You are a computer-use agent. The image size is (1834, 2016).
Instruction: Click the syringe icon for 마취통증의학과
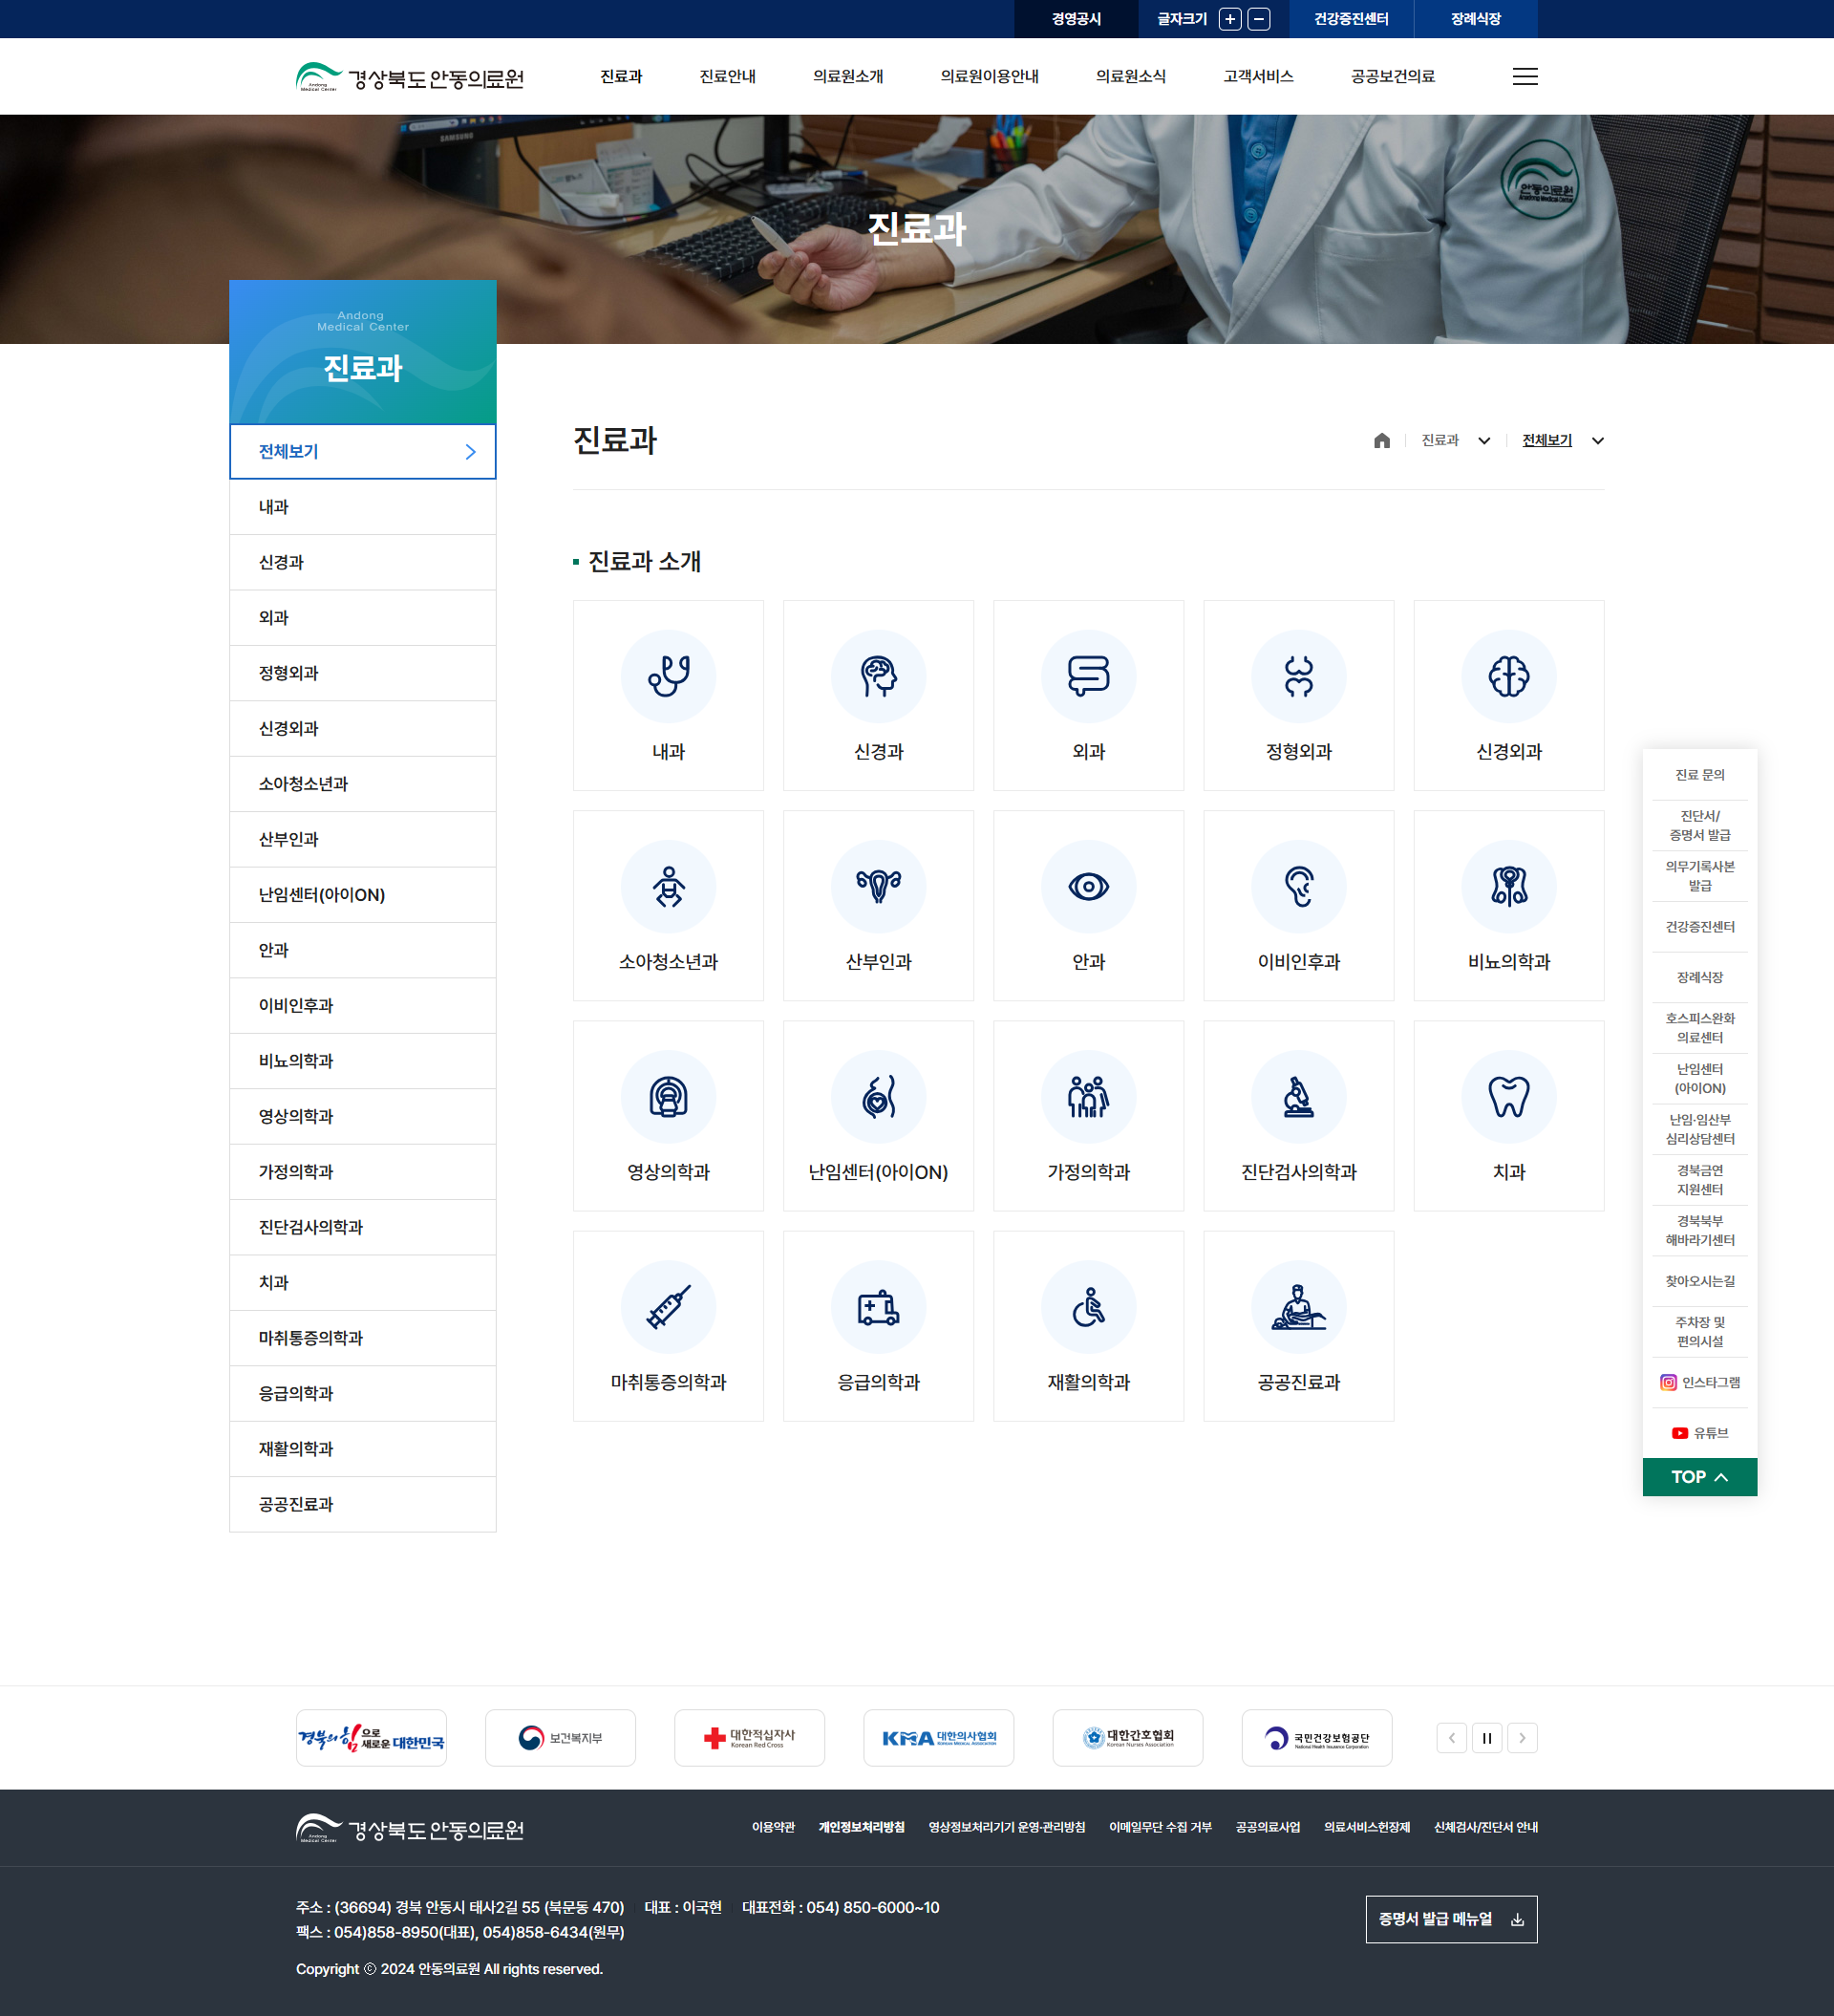(668, 1306)
